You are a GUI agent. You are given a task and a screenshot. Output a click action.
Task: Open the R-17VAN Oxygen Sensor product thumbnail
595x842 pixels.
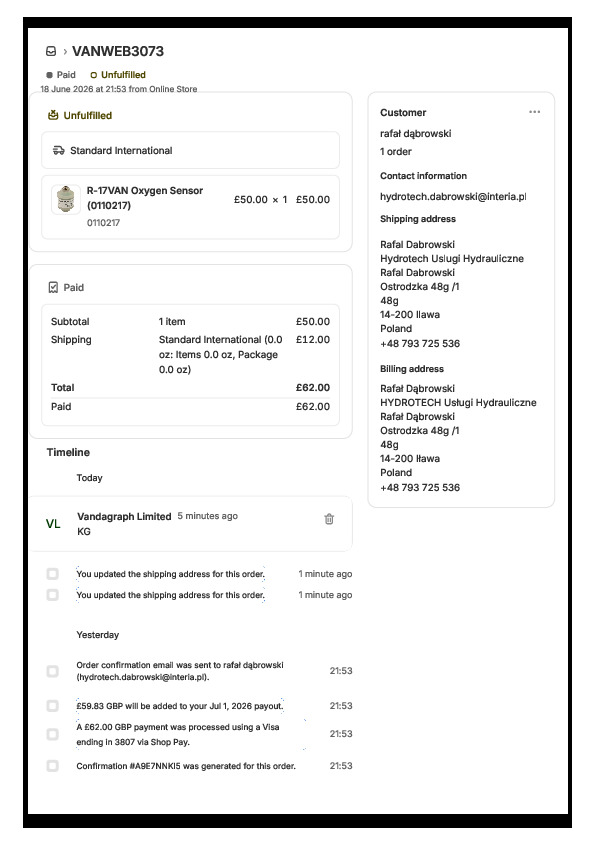click(x=66, y=199)
